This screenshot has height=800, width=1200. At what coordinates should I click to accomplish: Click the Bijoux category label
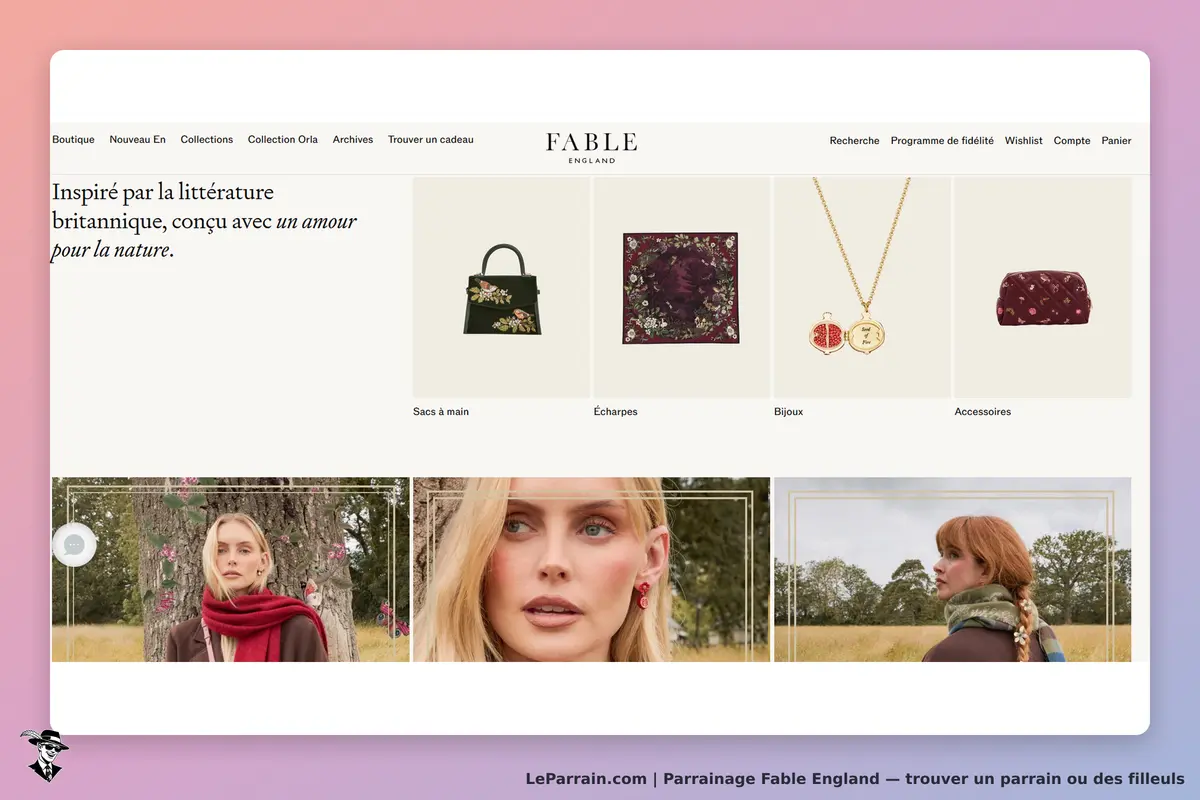coord(788,412)
